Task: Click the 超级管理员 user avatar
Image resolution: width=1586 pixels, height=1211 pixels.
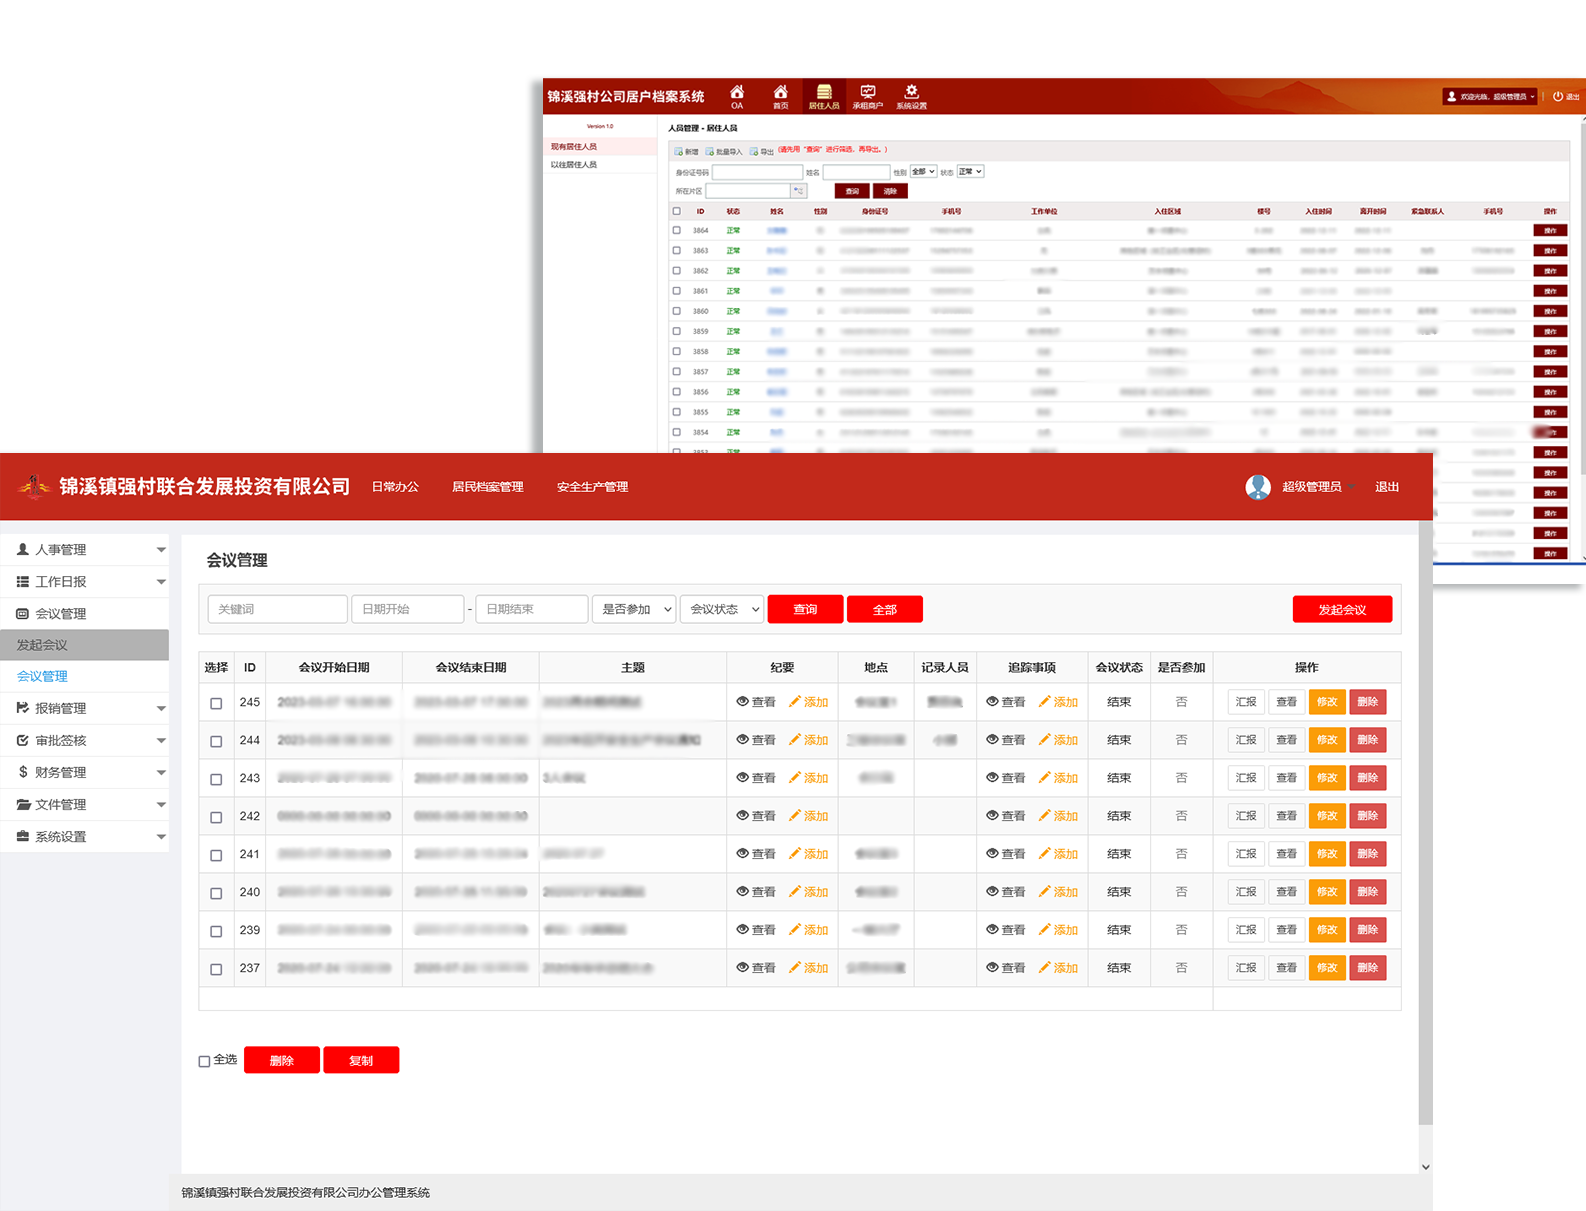Action: (x=1258, y=487)
